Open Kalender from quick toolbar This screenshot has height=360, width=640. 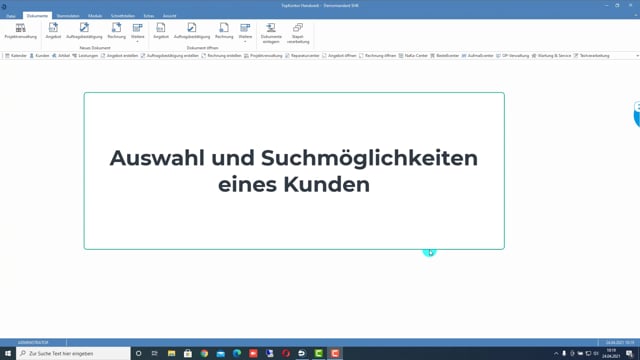click(16, 56)
